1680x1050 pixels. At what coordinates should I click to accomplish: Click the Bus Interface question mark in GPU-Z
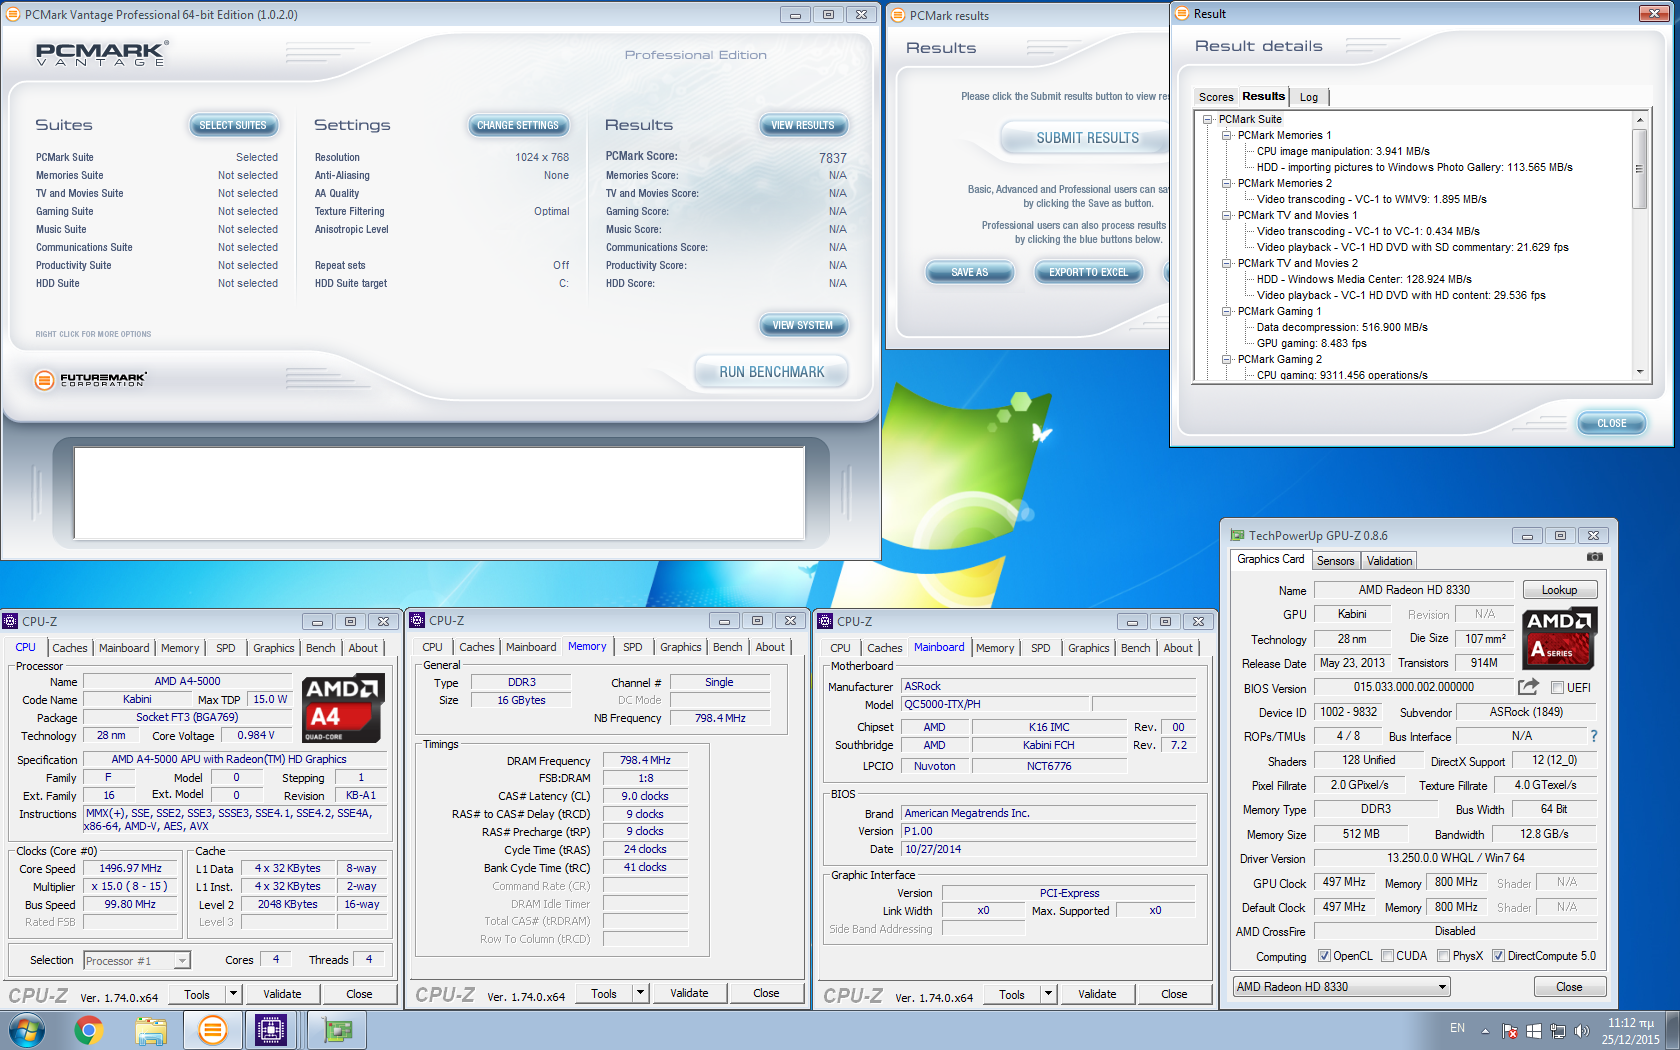pos(1594,736)
